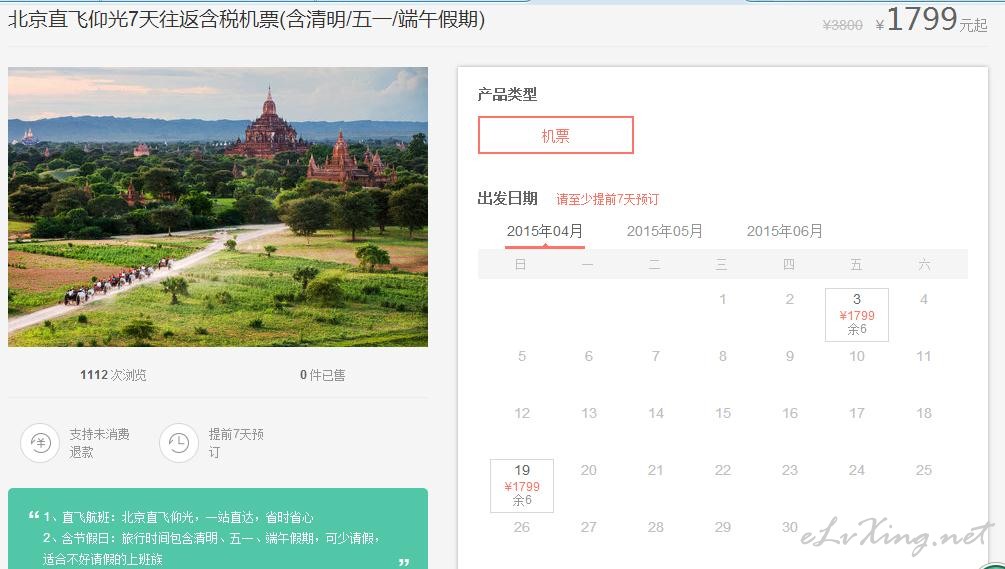Click the product title 北京直飞仰光7天往返含税机票
Image resolution: width=1005 pixels, height=569 pixels.
(246, 20)
